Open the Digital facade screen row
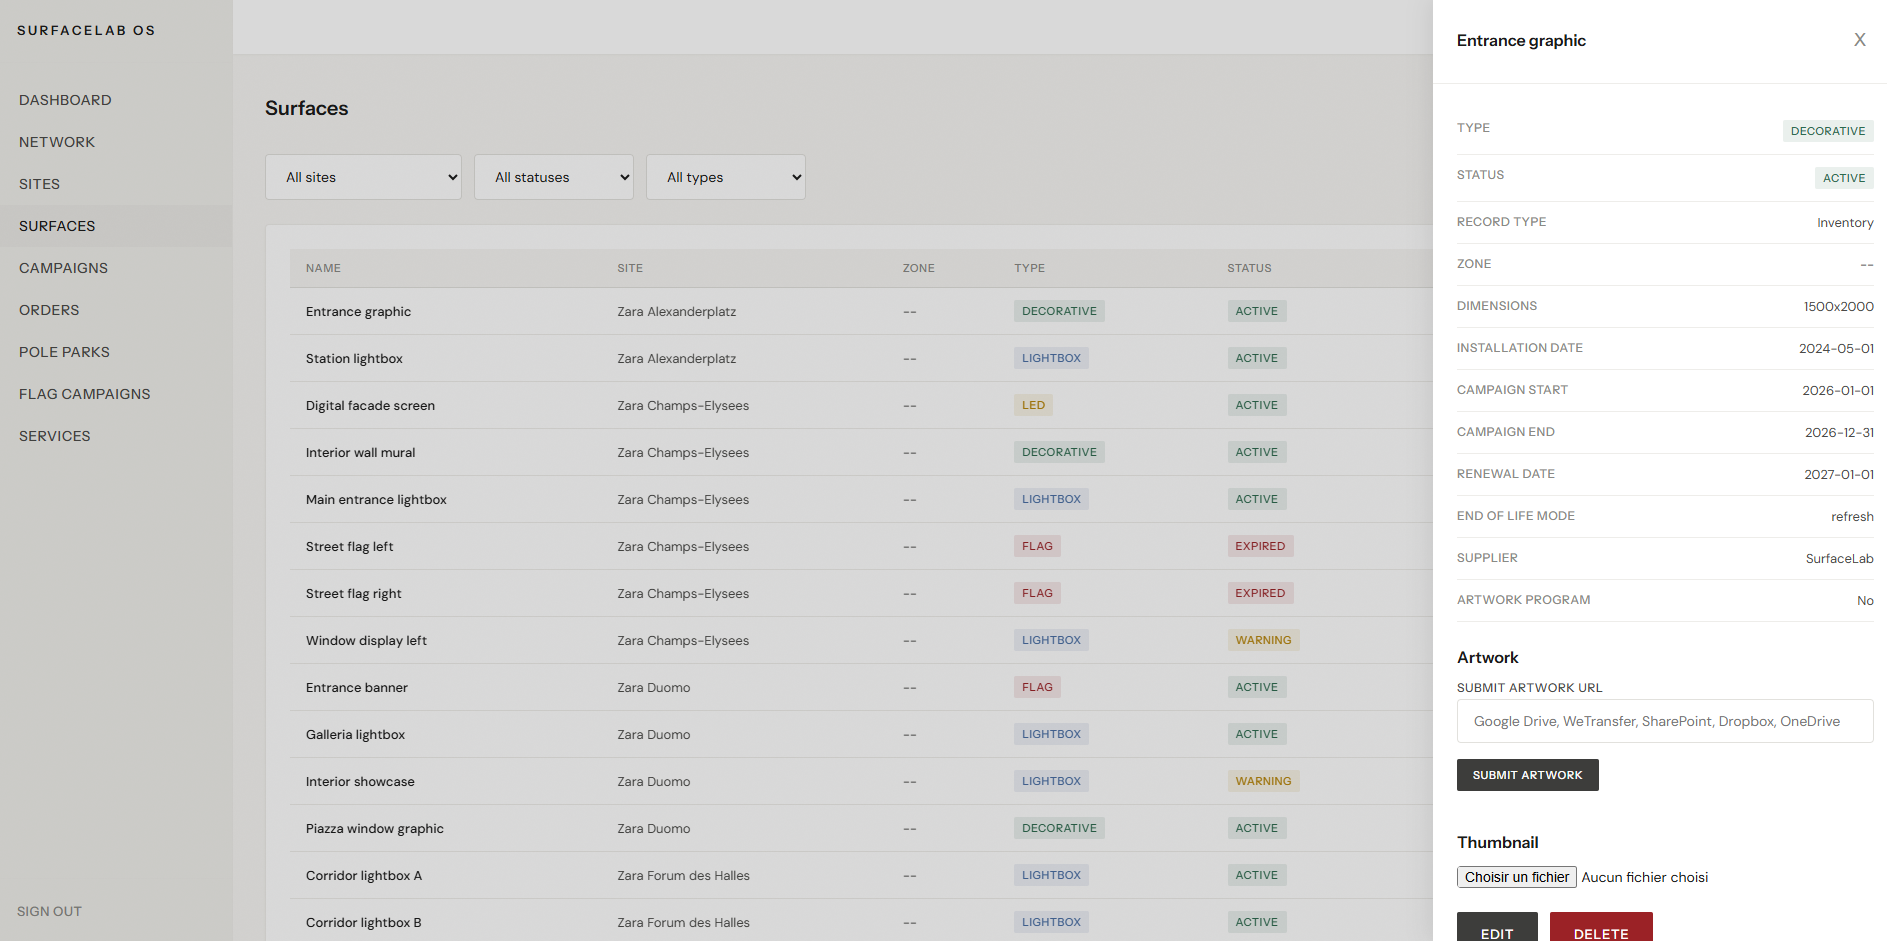This screenshot has height=941, width=1887. pyautogui.click(x=370, y=406)
